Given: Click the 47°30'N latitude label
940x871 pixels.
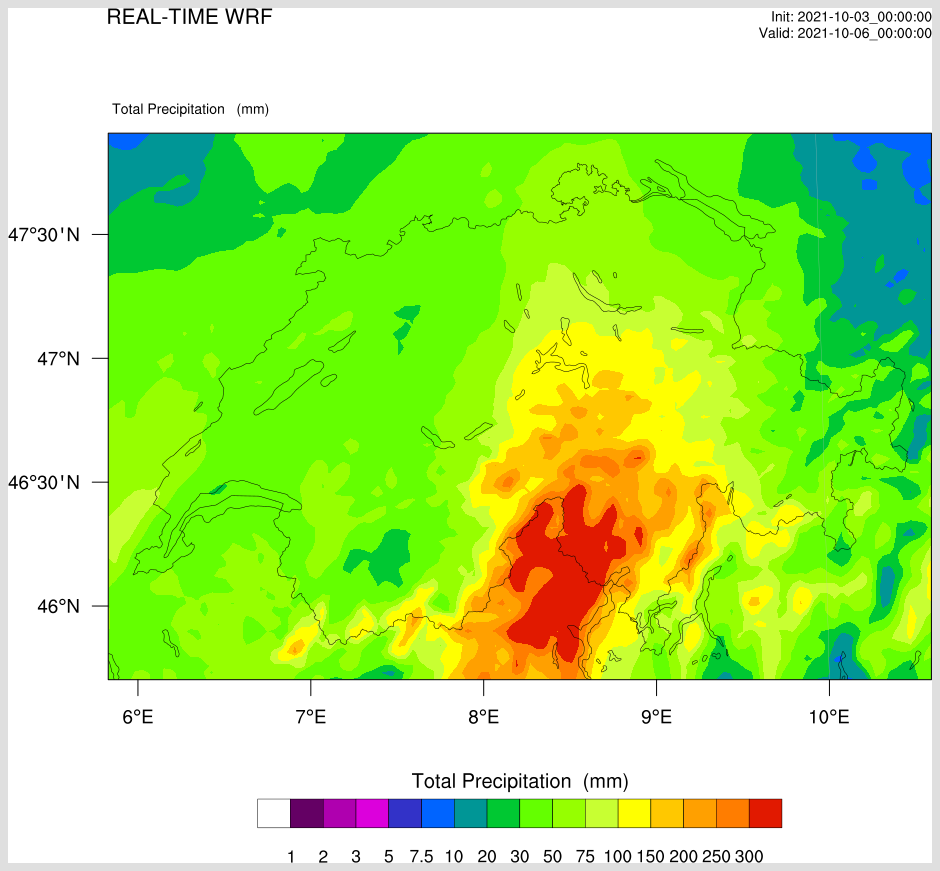Looking at the screenshot, I should point(44,234).
